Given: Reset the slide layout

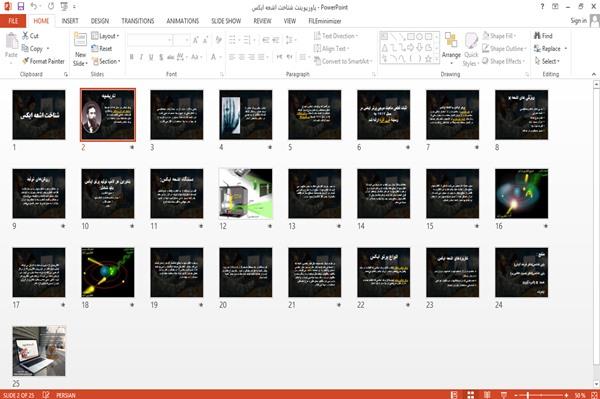Looking at the screenshot, I should point(102,49).
